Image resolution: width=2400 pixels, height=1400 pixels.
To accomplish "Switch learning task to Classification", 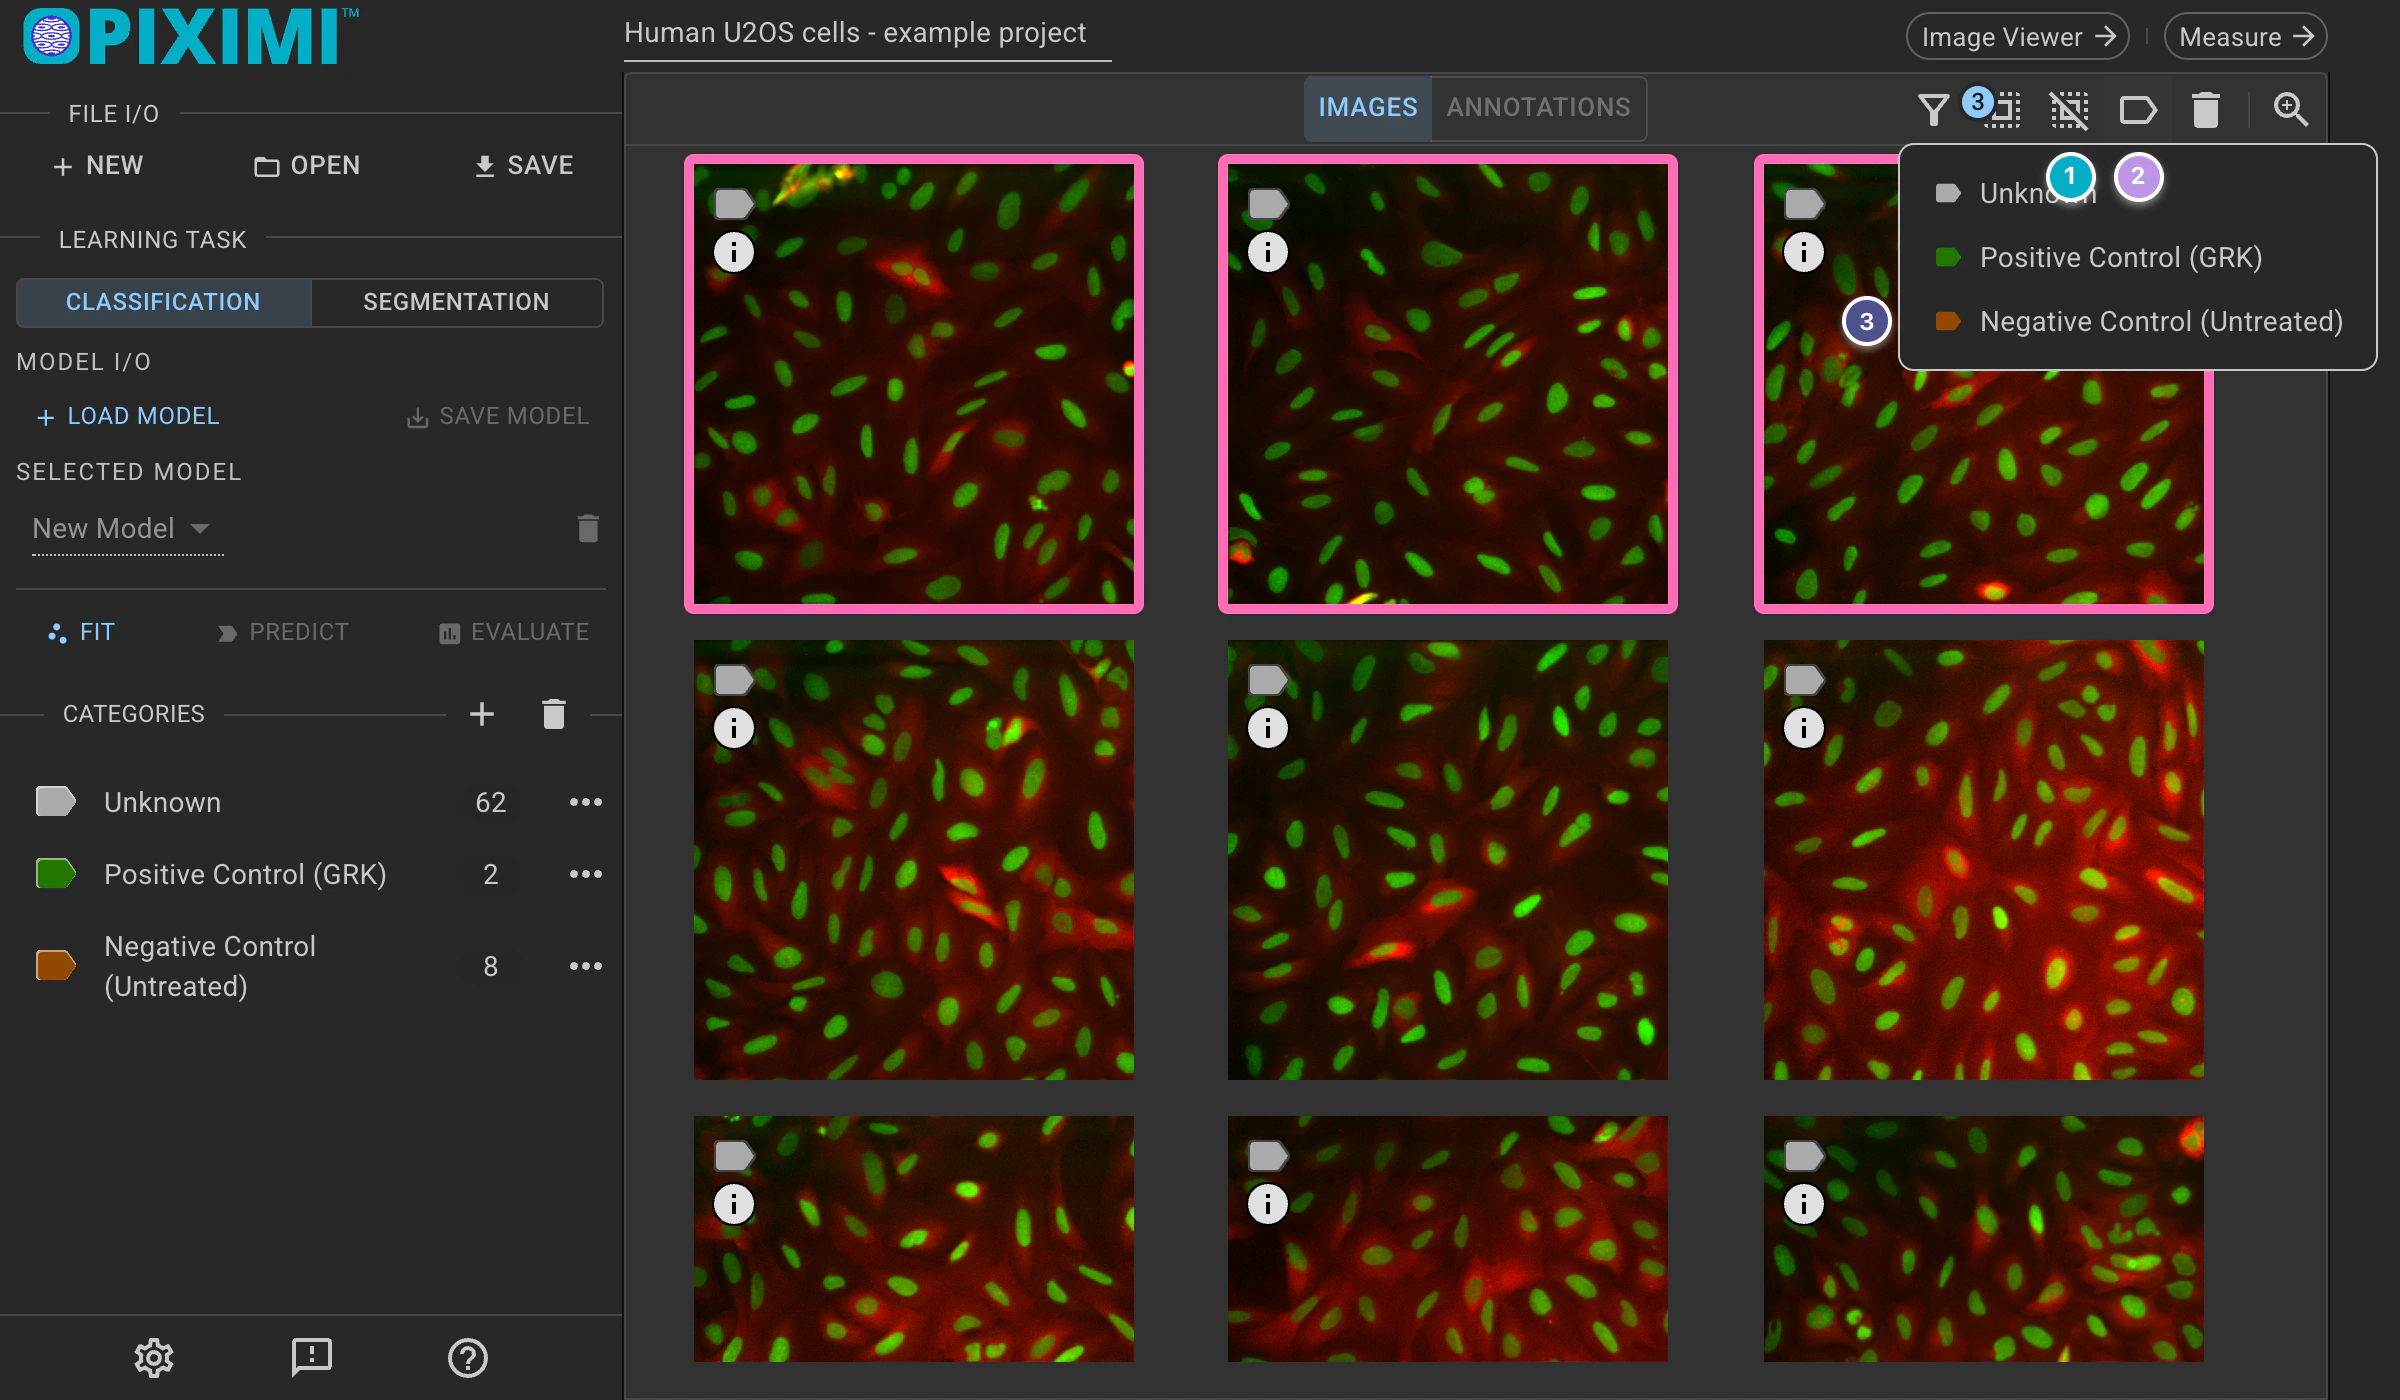I will point(163,302).
